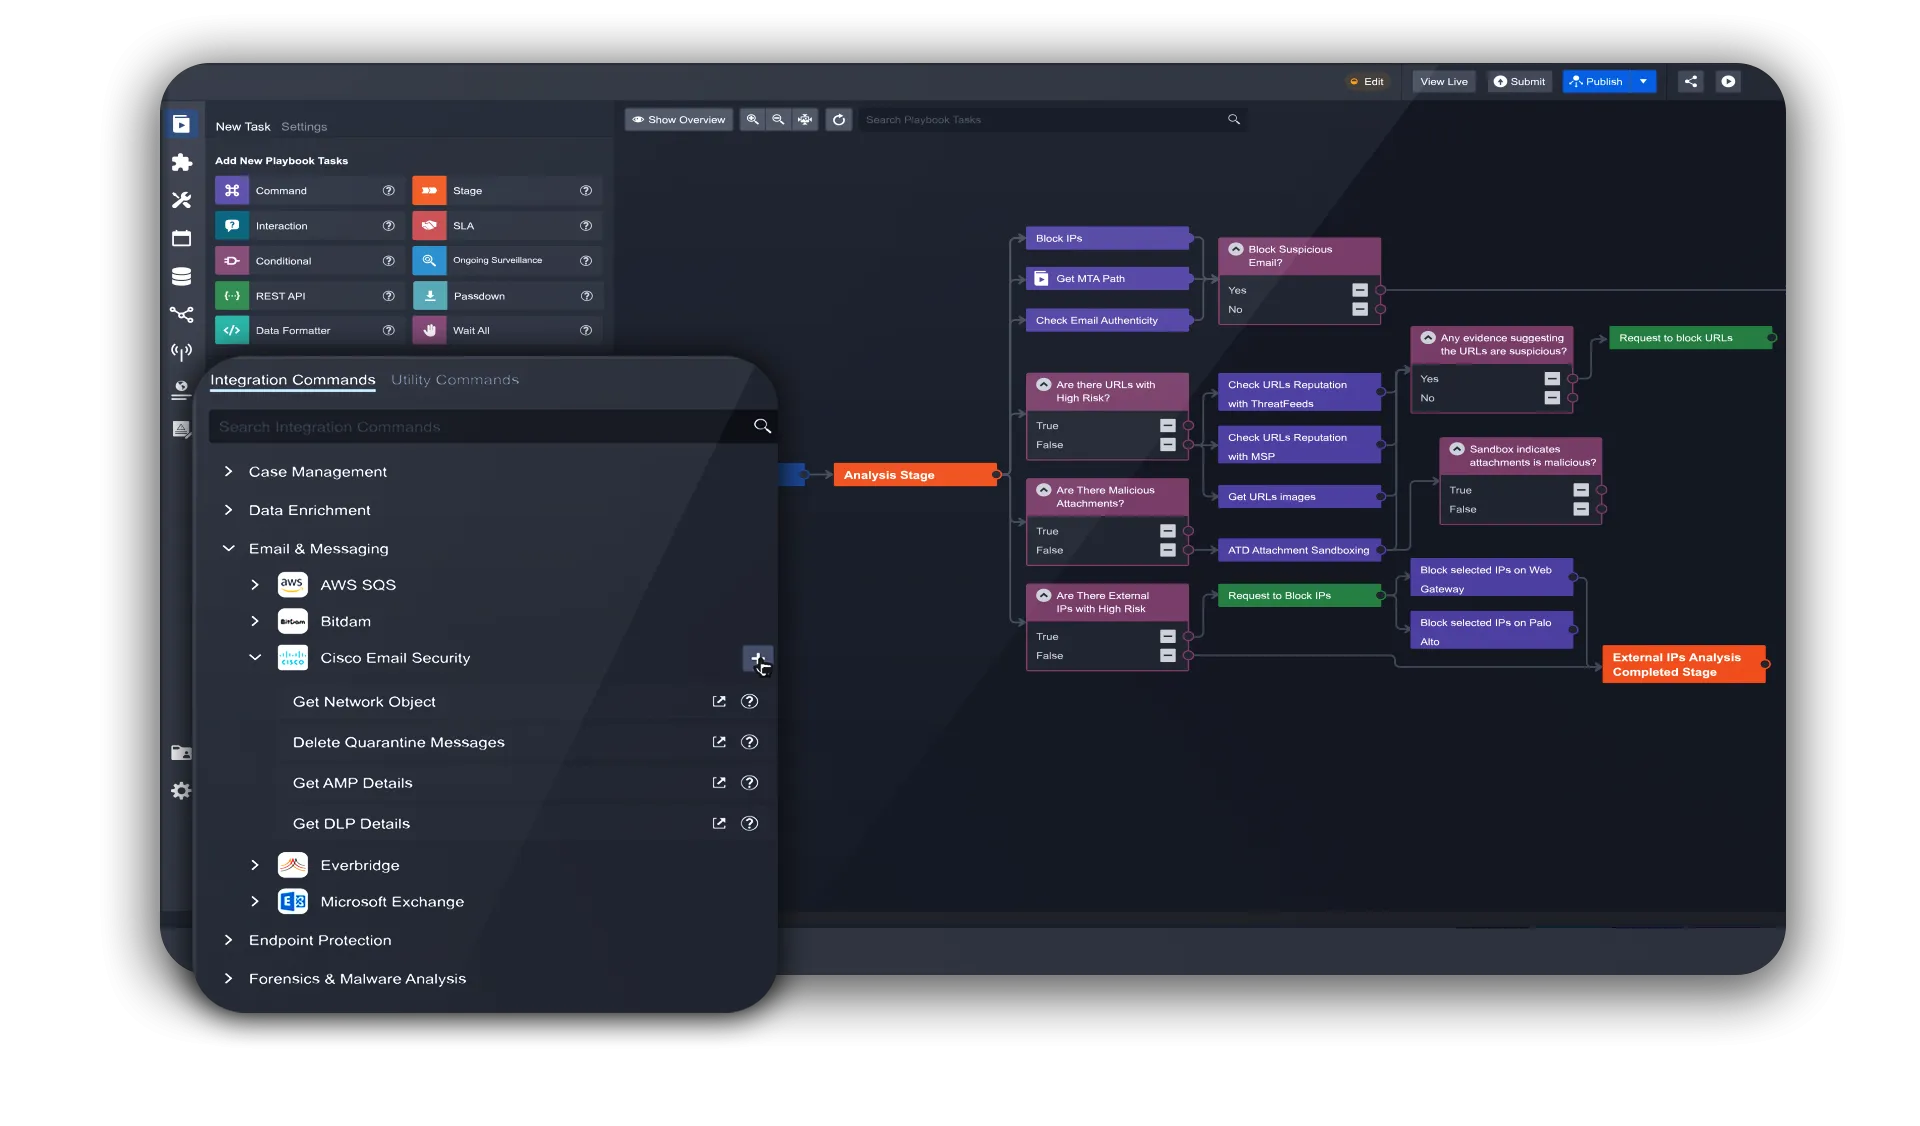Switch to the Utility Commands tab
This screenshot has width=1920, height=1126.
click(x=455, y=379)
